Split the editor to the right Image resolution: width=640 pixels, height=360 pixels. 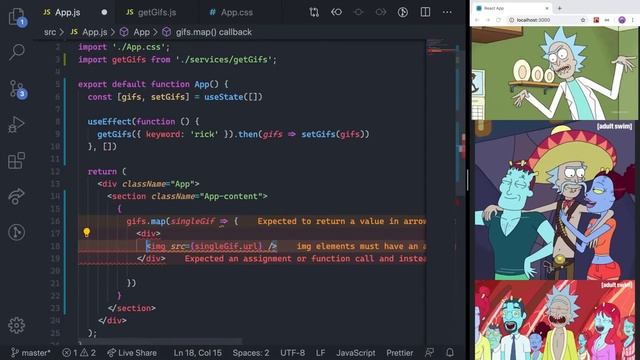coord(425,12)
